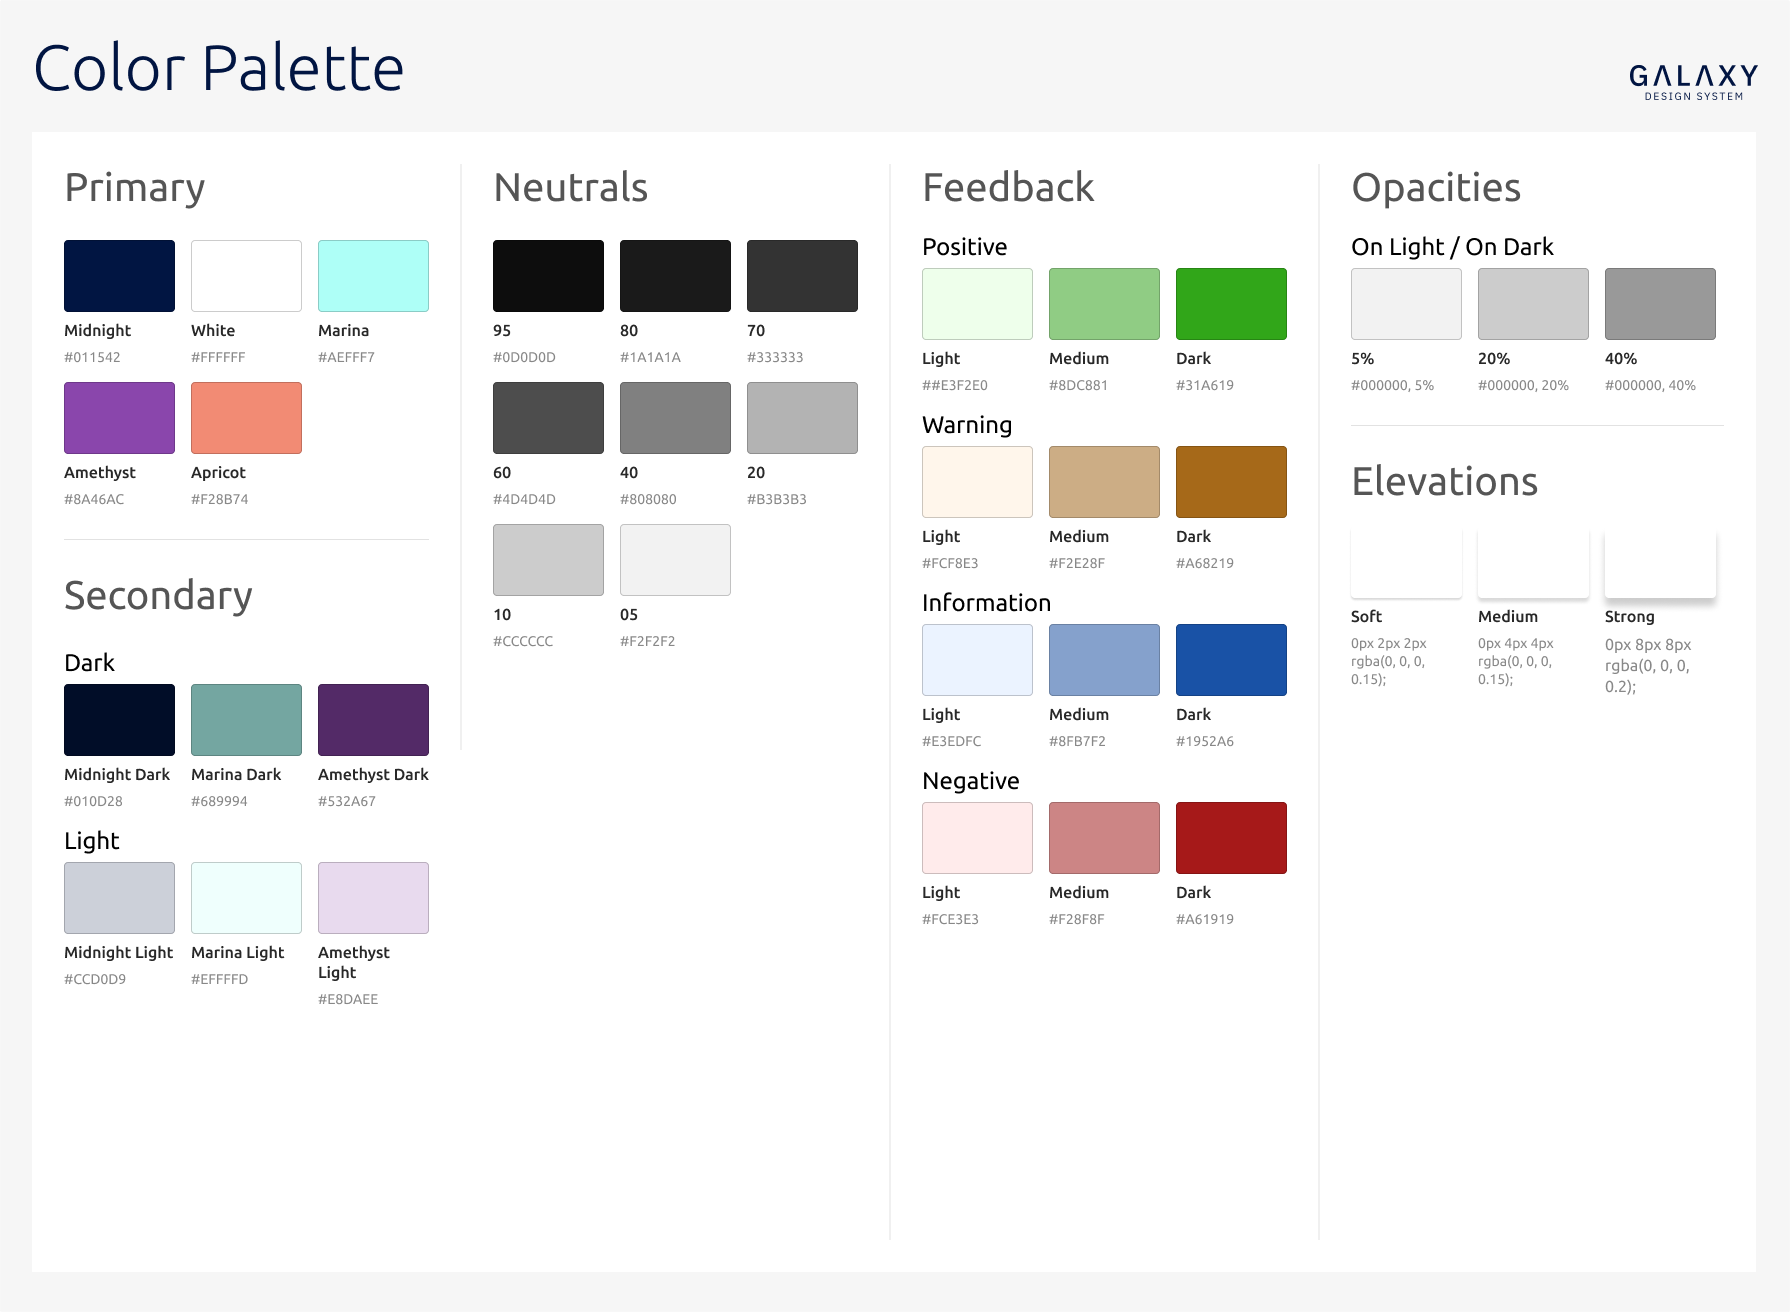
Task: Click the Galaxy Design System logo
Action: tap(1693, 82)
